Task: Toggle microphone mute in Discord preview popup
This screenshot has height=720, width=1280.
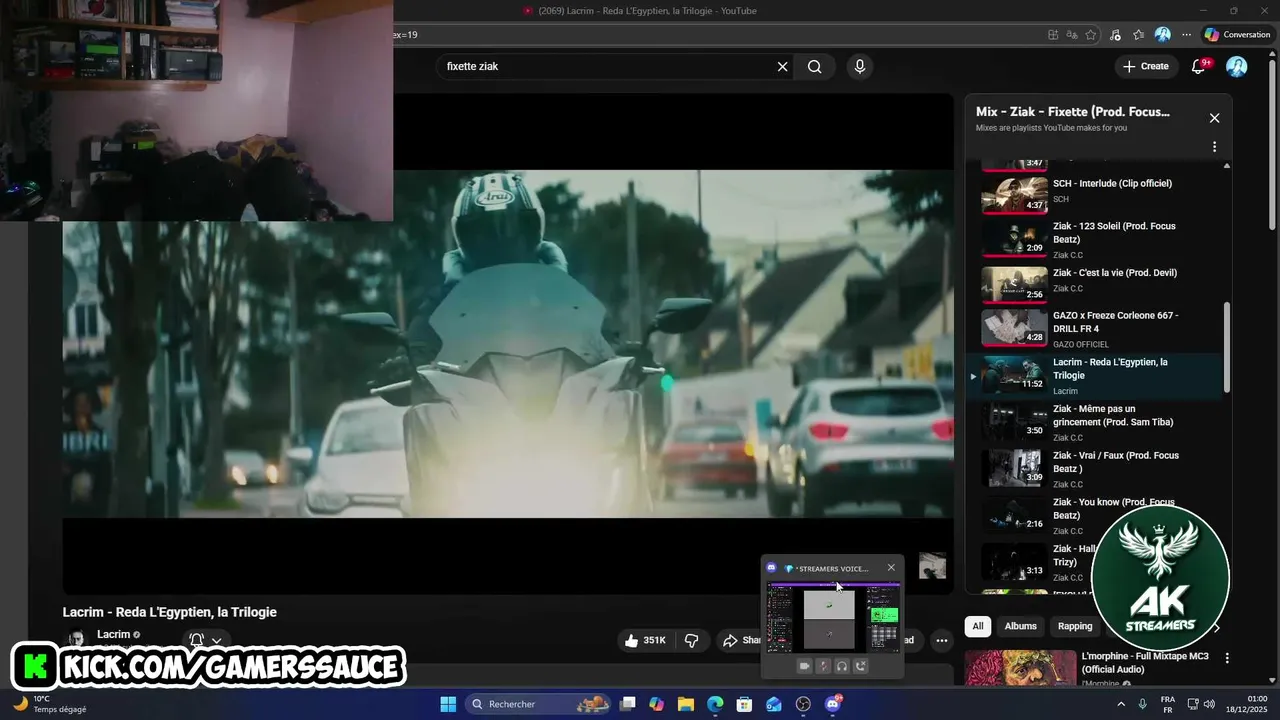Action: tap(823, 666)
